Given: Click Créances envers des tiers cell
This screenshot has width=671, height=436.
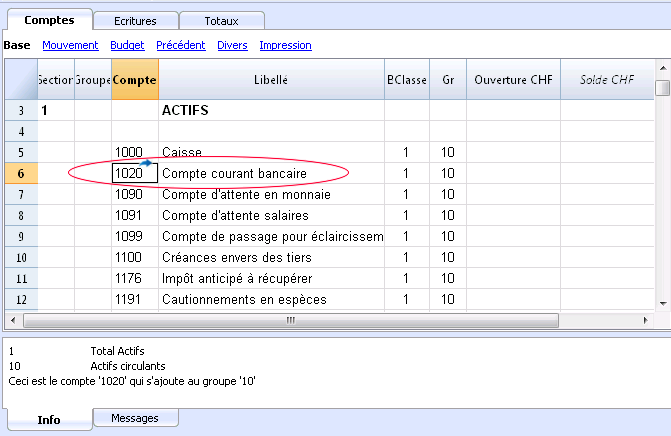Looking at the screenshot, I should tap(271, 257).
